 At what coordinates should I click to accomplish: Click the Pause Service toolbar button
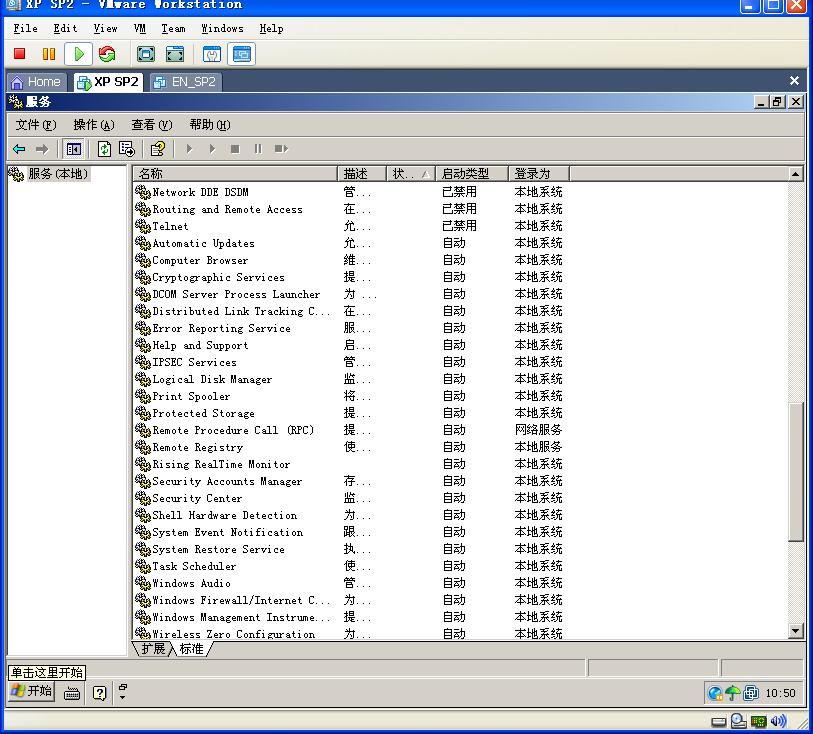258,149
